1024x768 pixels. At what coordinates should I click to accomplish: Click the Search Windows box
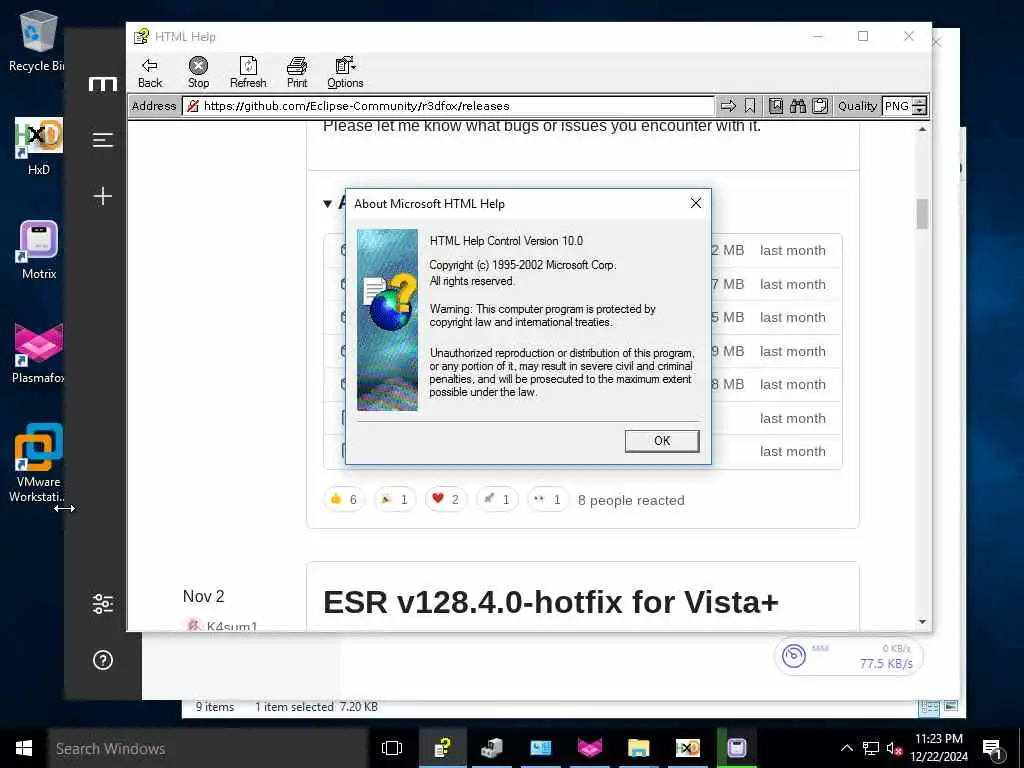point(207,748)
